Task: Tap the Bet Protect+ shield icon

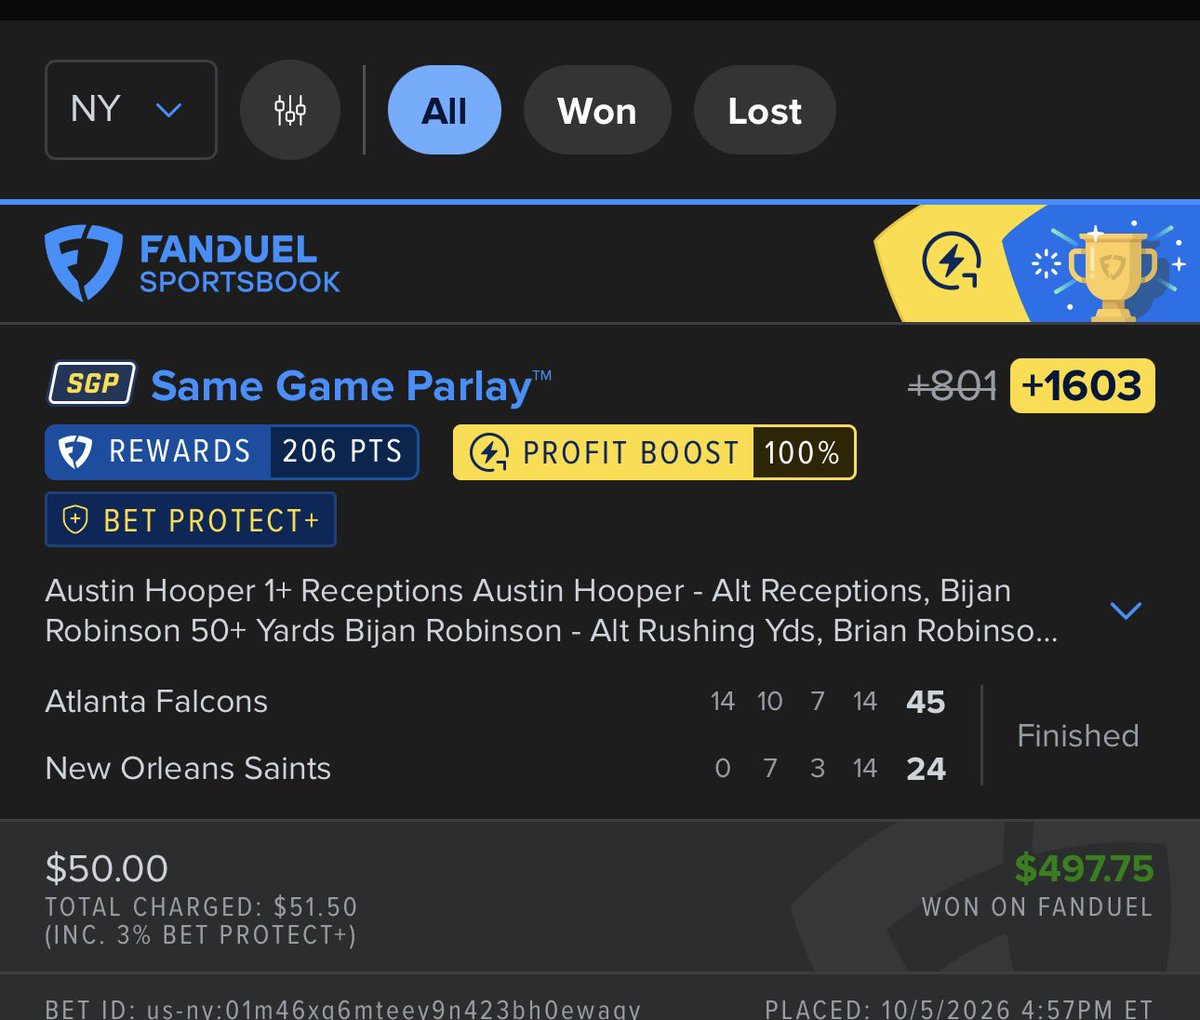Action: tap(75, 520)
